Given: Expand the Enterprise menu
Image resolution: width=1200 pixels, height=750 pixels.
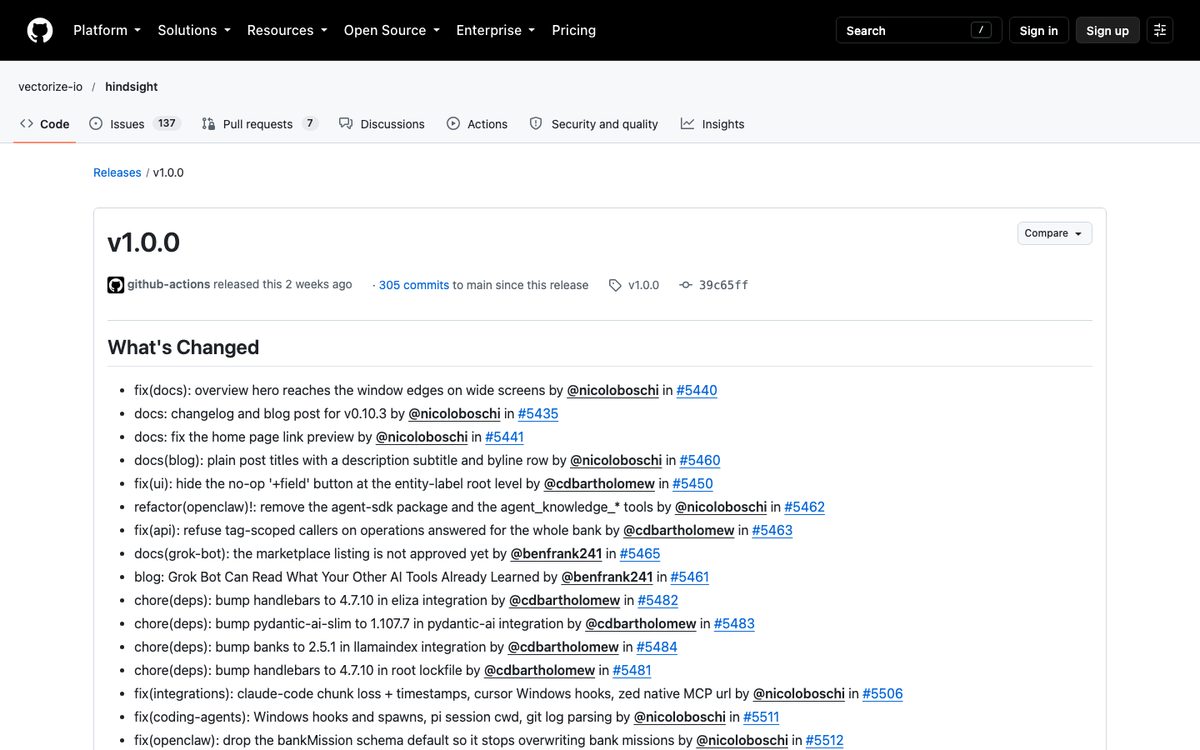Looking at the screenshot, I should pos(496,30).
